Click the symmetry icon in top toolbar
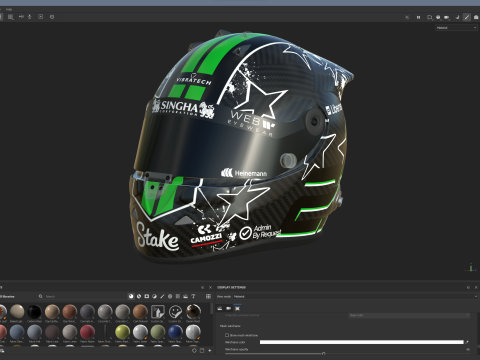 pos(21,17)
